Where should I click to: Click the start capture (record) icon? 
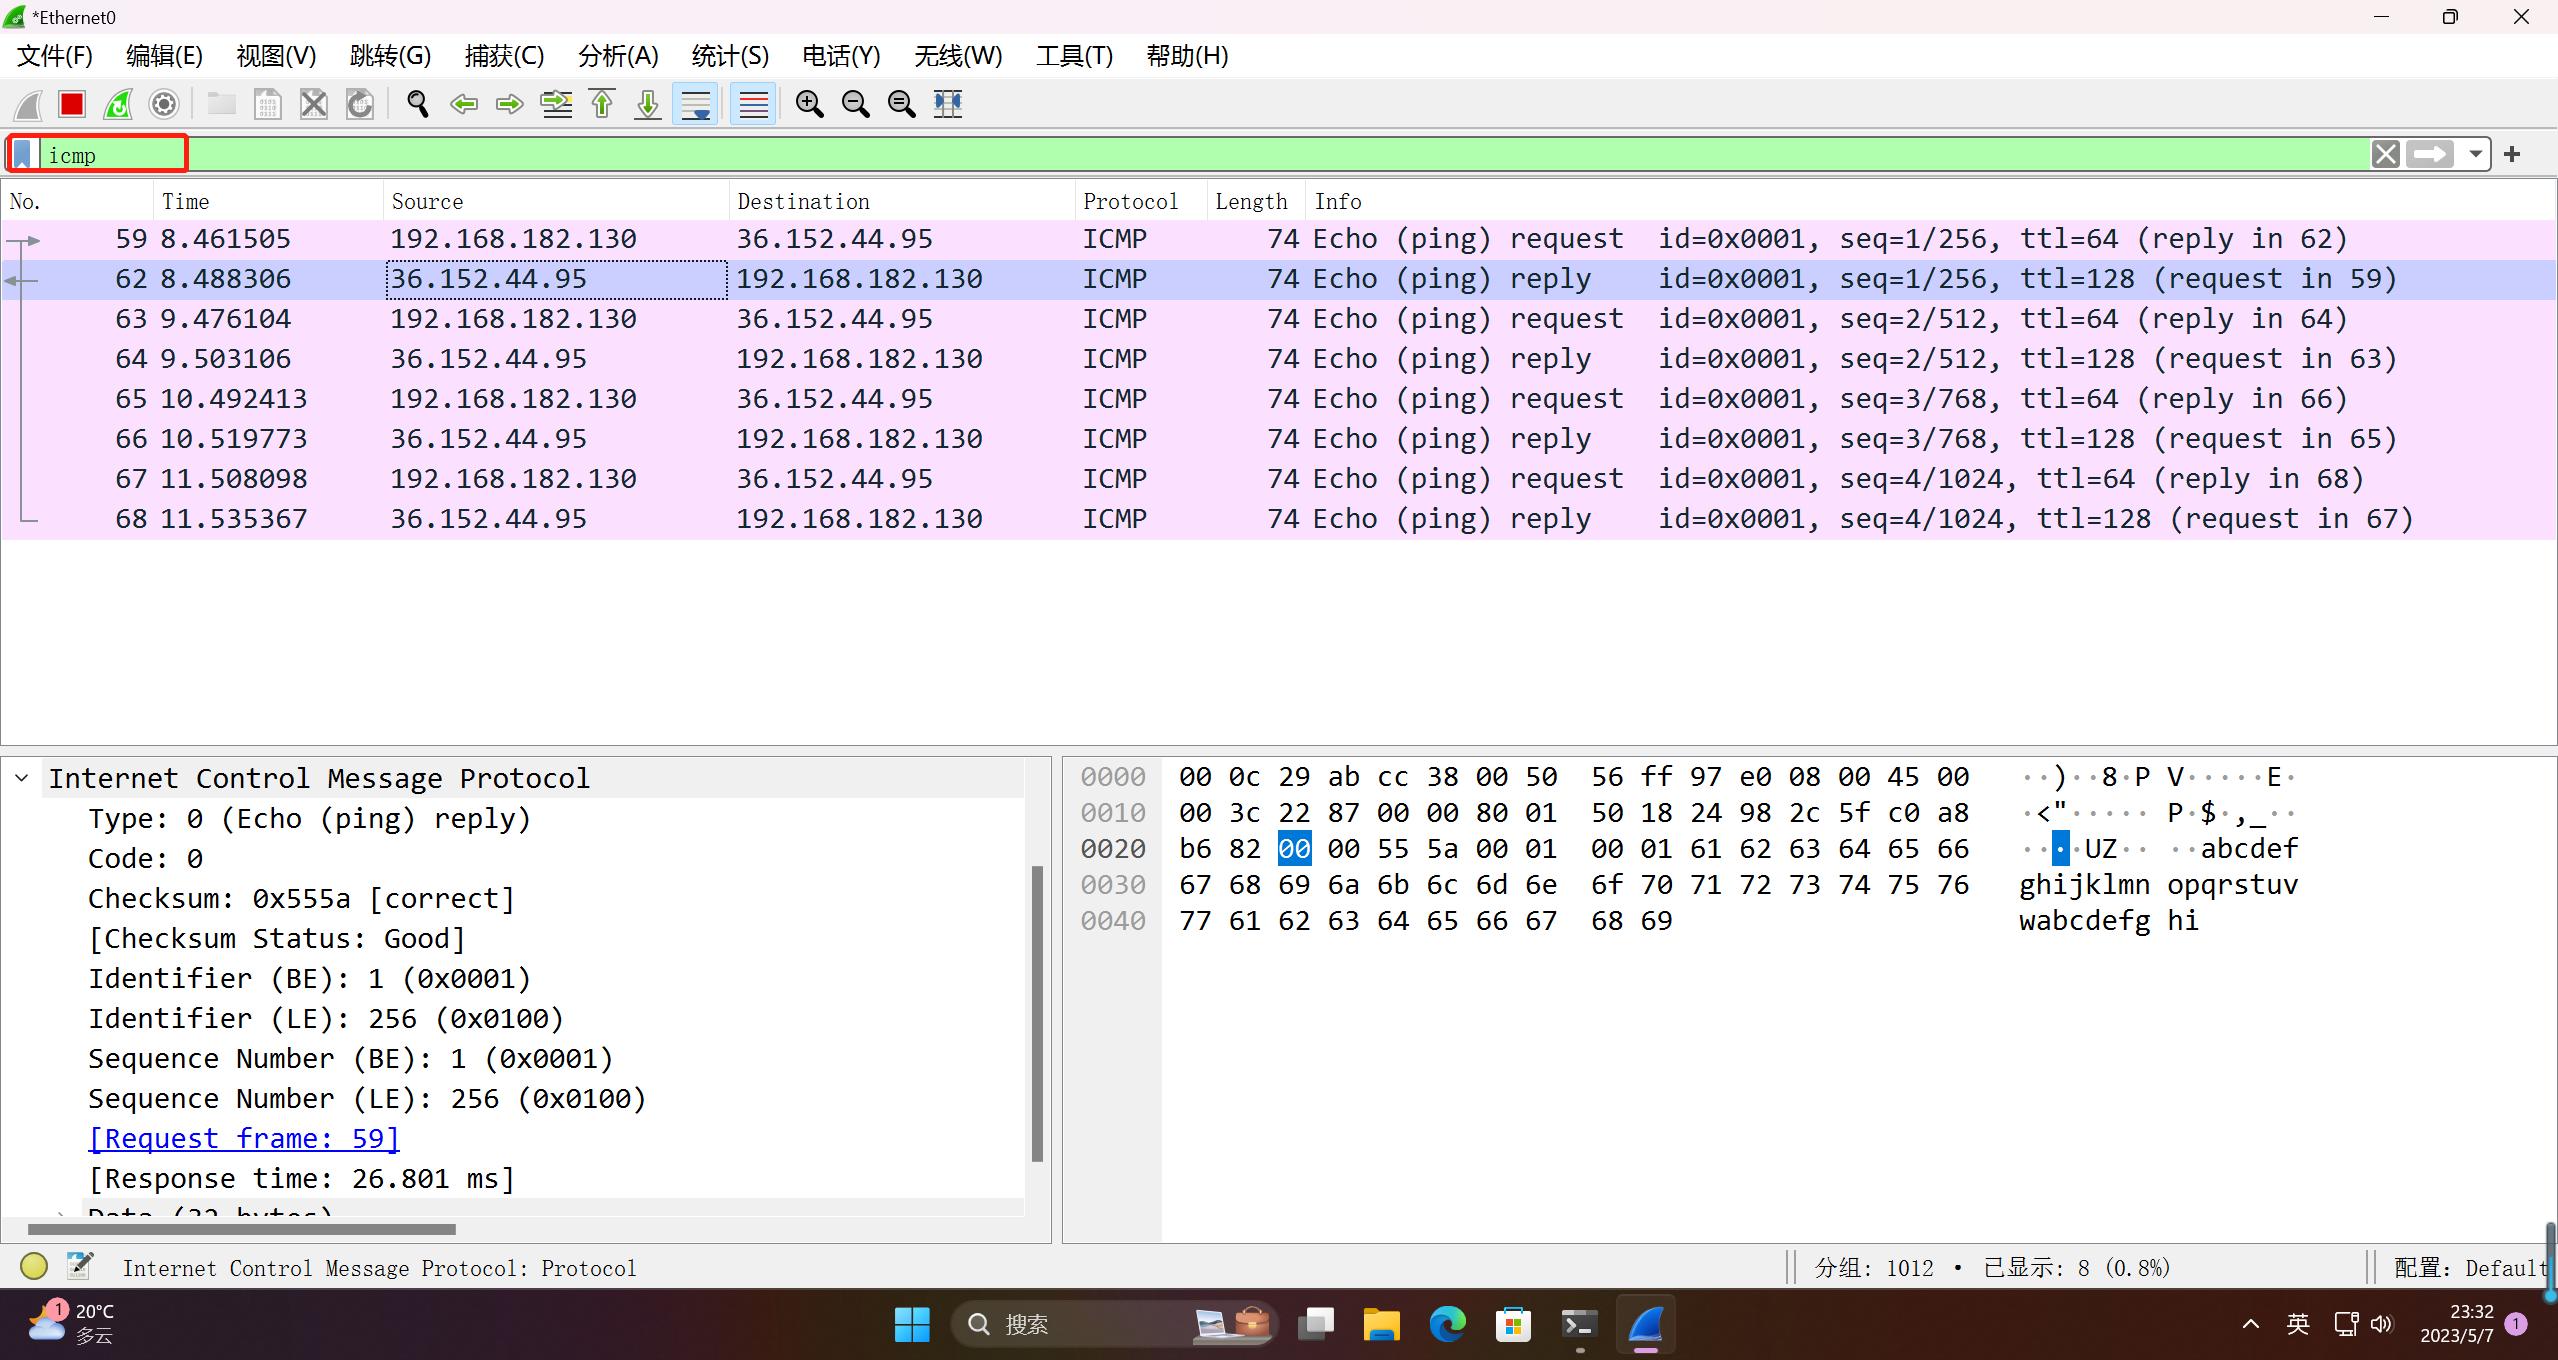(x=30, y=103)
